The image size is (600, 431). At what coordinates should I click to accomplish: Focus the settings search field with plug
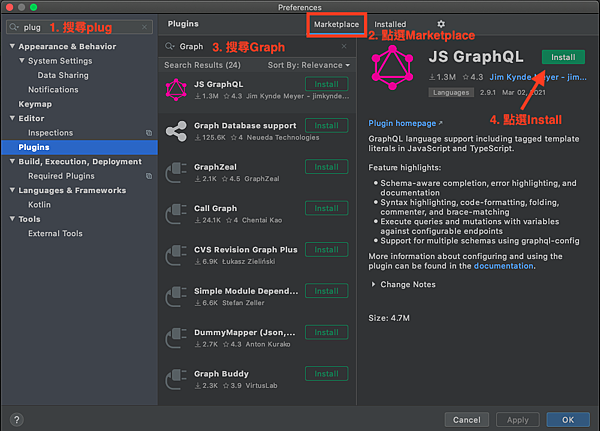pyautogui.click(x=79, y=27)
